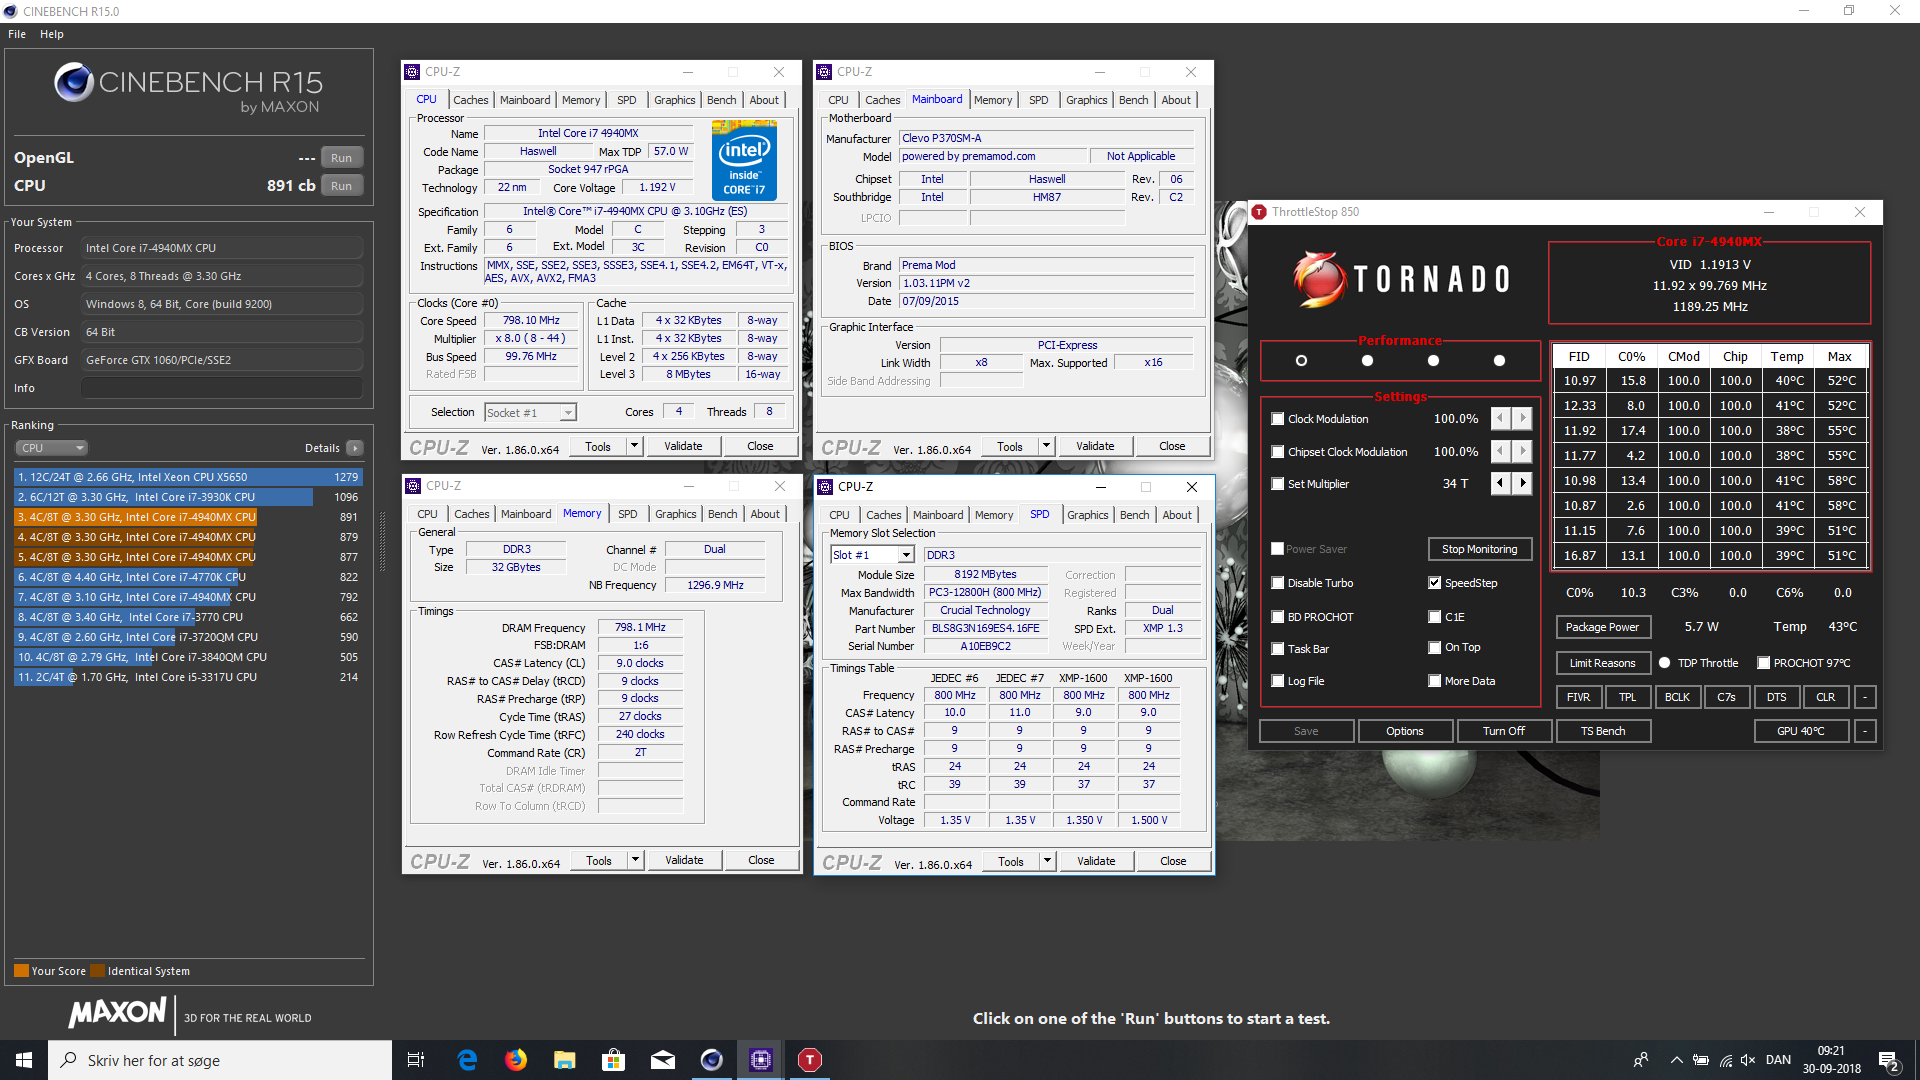Click the Intel Core i7 logo in CPU-Z
Image resolution: width=1920 pixels, height=1080 pixels.
point(744,160)
